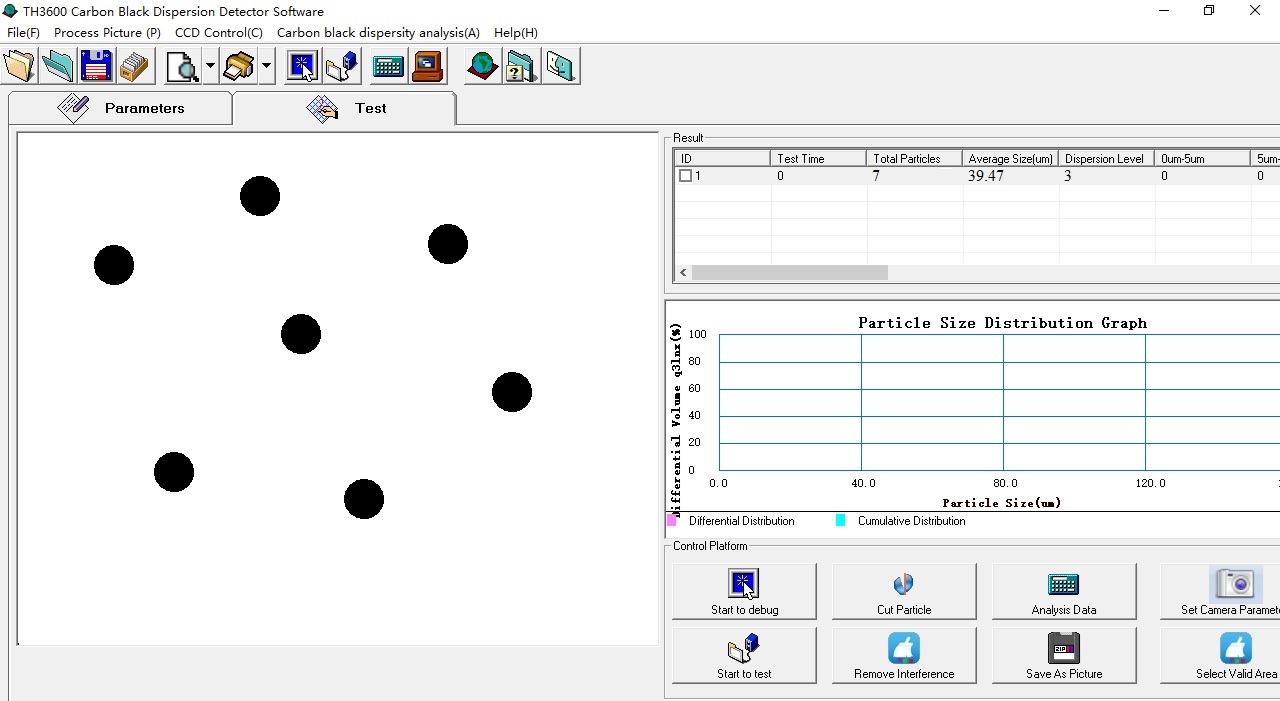Click the cyan Cumulative Distribution legend swatch
This screenshot has height=701, width=1280.
841,520
